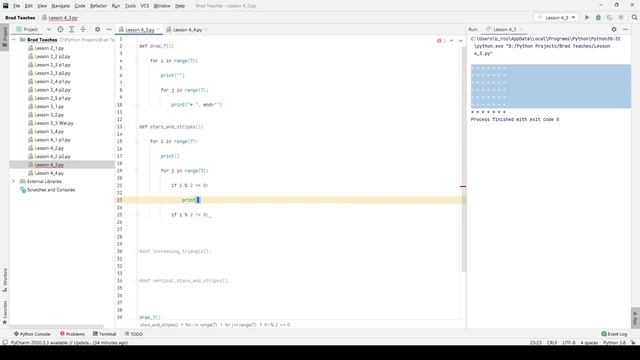Open run configuration dropdown Lesson 4_3
Image resolution: width=640 pixels, height=360 pixels.
[x=556, y=18]
